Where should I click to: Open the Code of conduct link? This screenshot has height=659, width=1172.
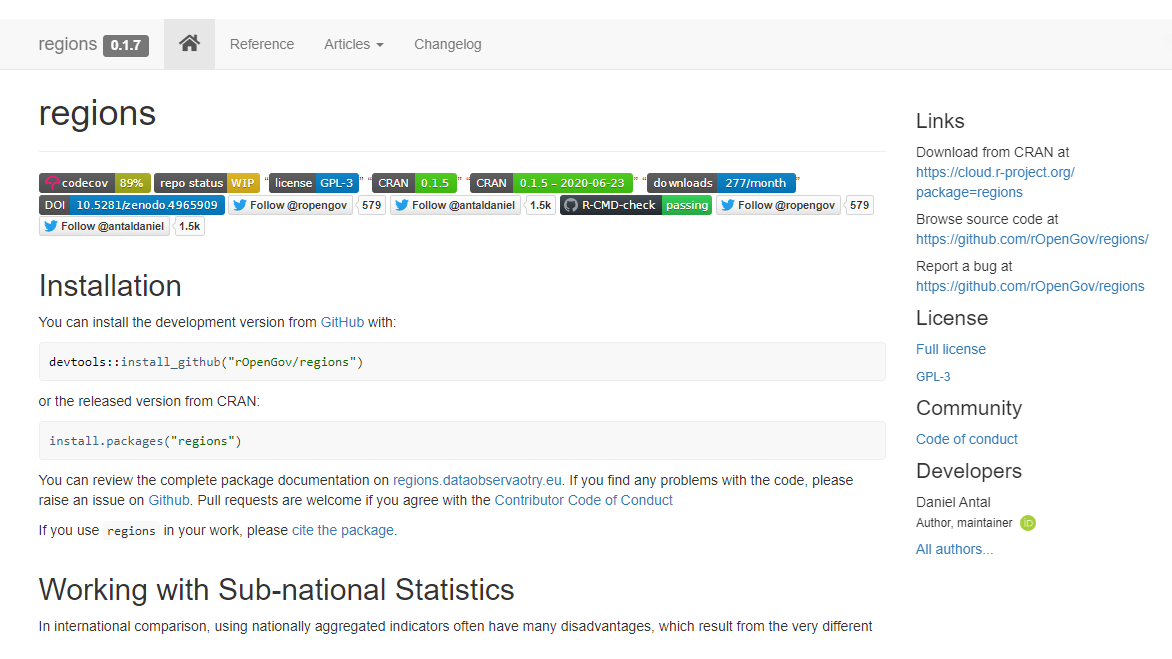pos(967,439)
